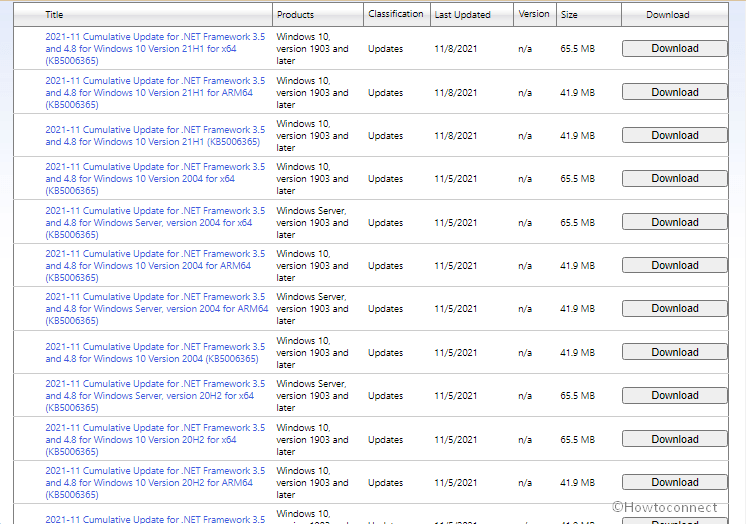
Task: Sort by the Version column header
Action: click(534, 14)
